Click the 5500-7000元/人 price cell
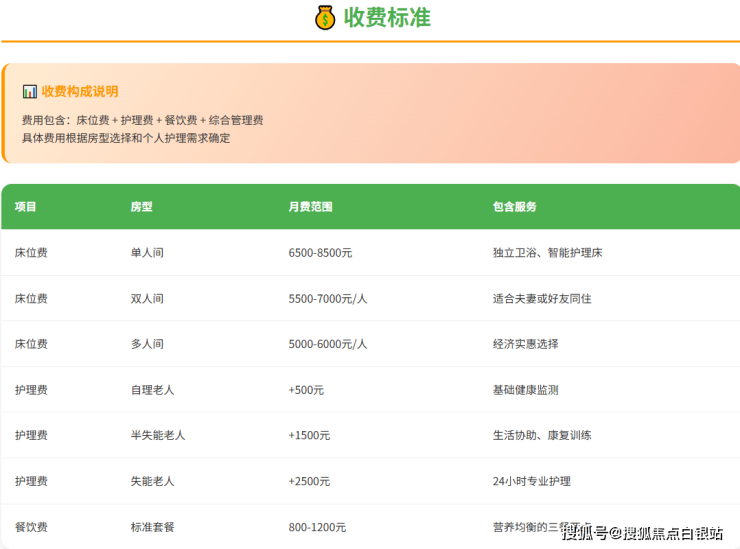Viewport: 740px width, 549px height. tap(328, 299)
